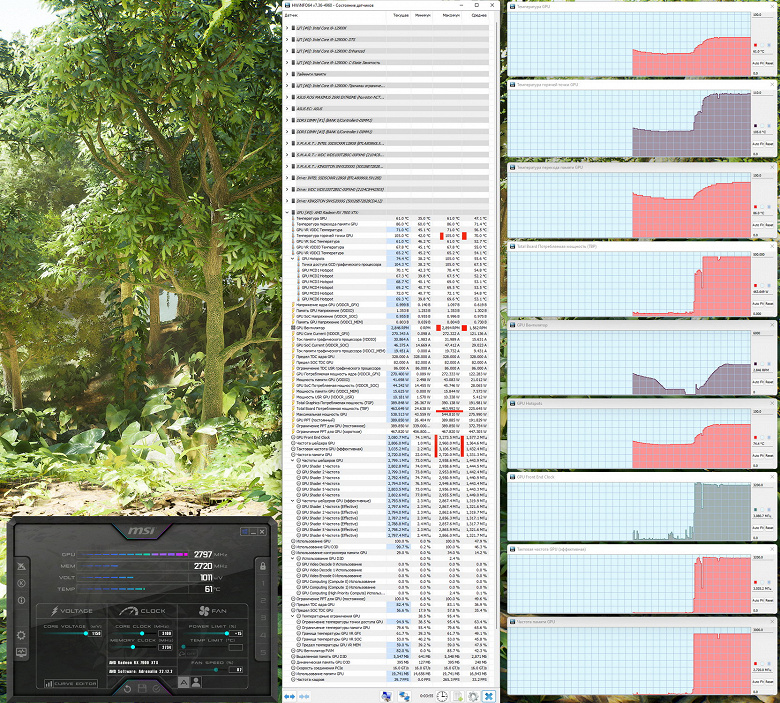Click the HWiNFO shrink-columns arrows icon
Screen dimensions: 780x703
(x=304, y=696)
